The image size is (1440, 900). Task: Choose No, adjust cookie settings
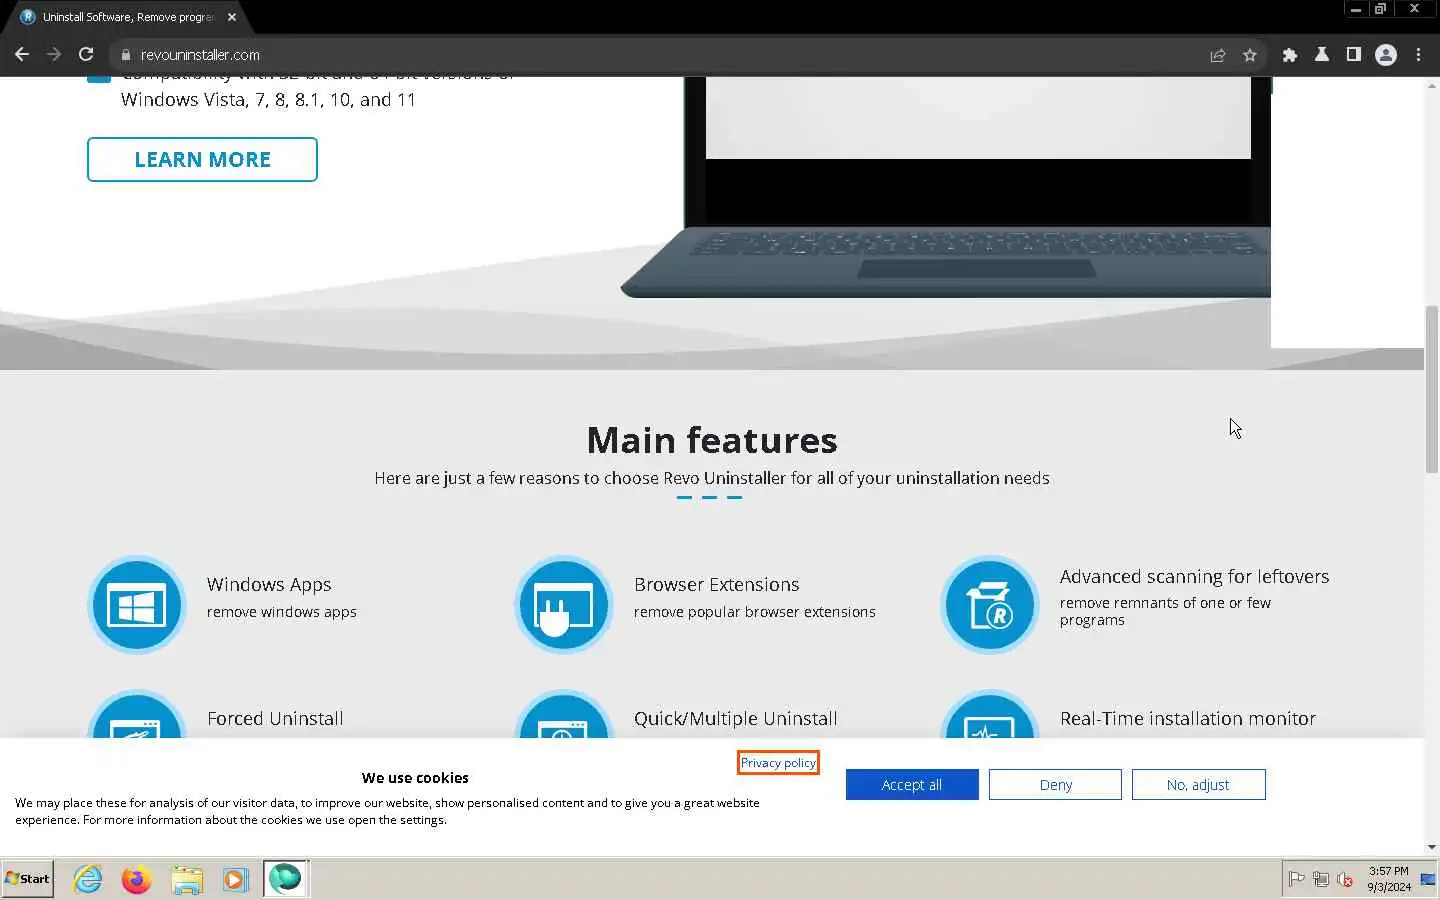[1198, 785]
